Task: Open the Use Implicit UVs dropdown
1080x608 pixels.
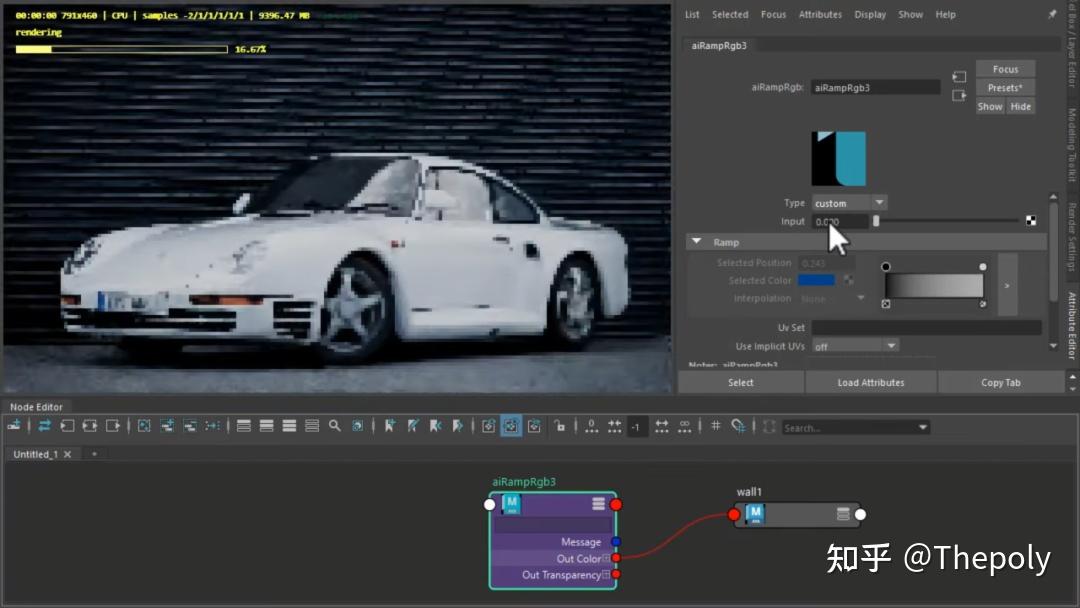Action: 854,345
